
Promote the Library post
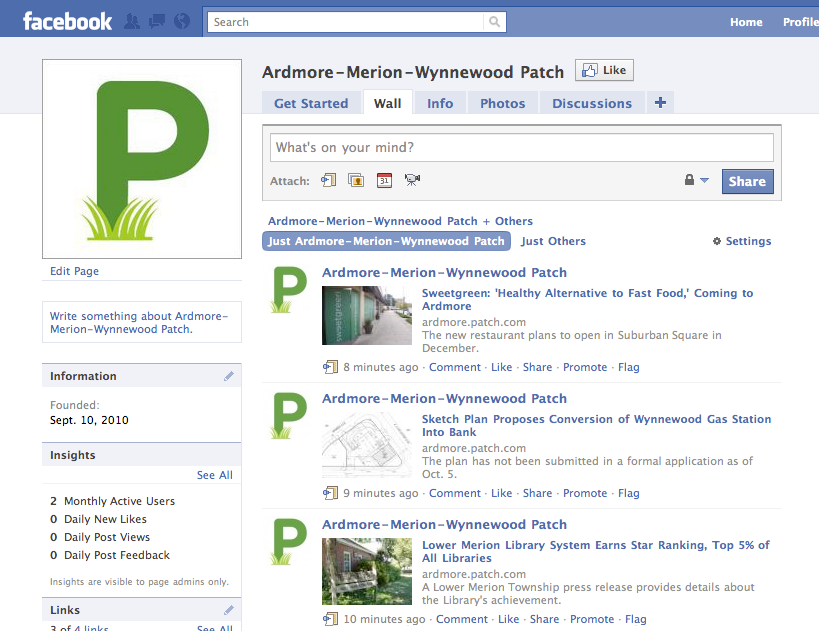pos(592,619)
